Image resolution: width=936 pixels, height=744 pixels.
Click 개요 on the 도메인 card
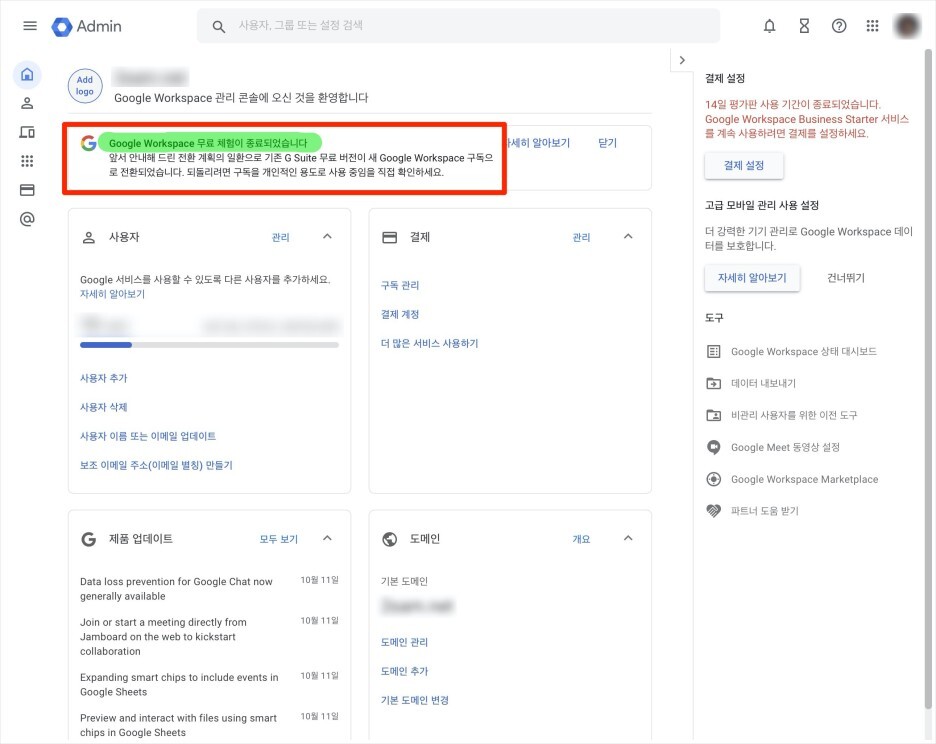pyautogui.click(x=581, y=539)
